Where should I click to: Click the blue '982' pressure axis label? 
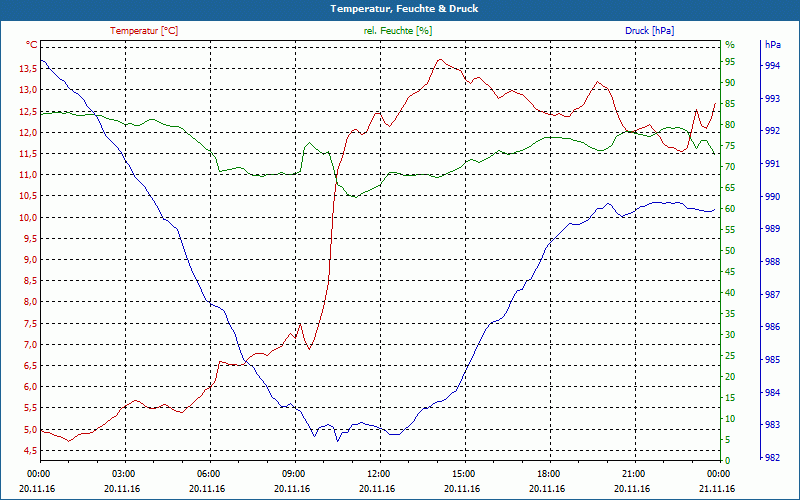click(773, 458)
